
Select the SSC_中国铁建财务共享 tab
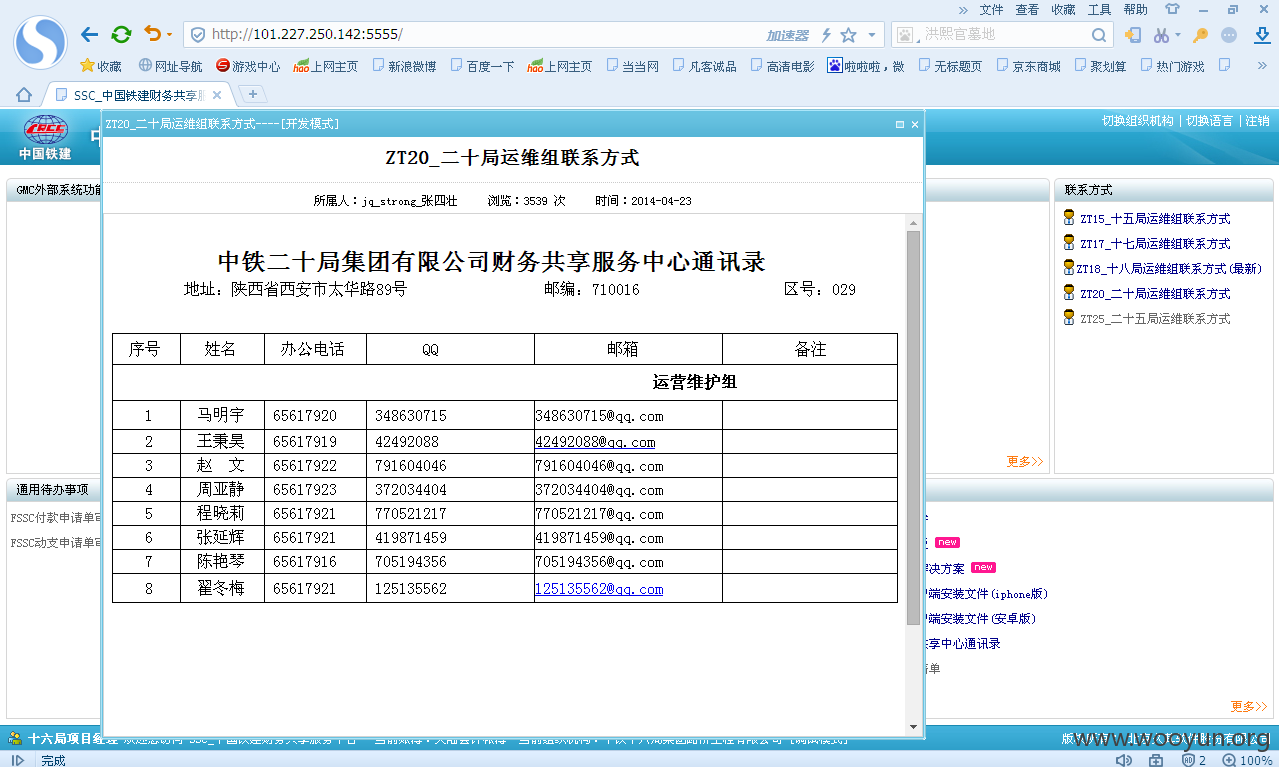138,95
